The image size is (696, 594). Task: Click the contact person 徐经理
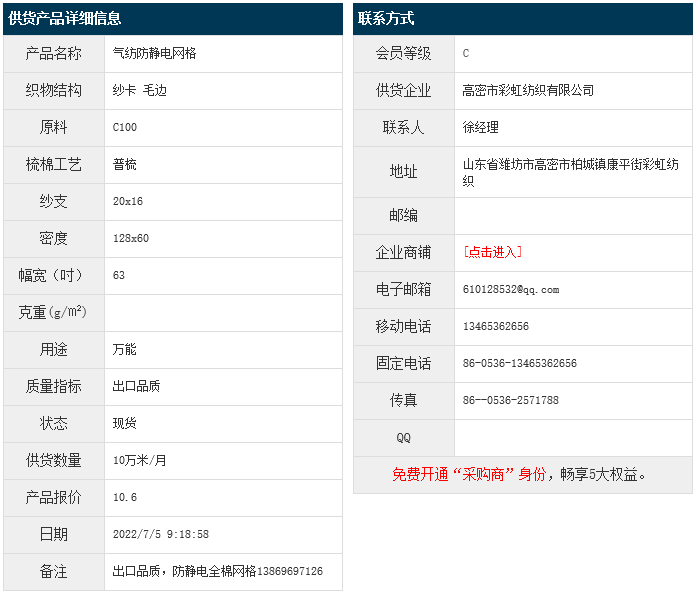point(480,127)
